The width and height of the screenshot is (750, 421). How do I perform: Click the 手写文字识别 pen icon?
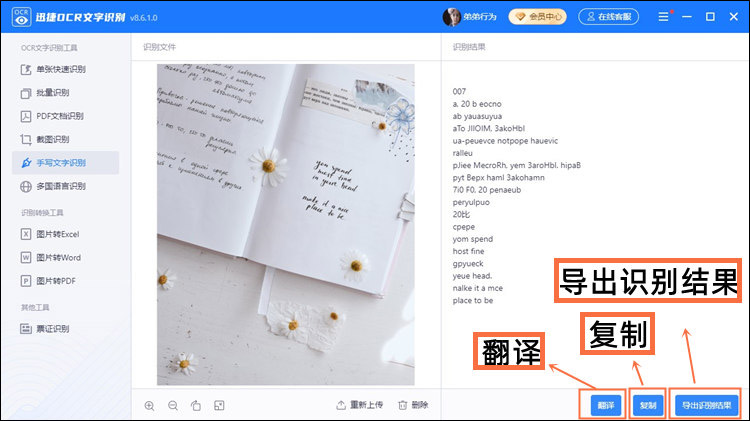coord(26,163)
